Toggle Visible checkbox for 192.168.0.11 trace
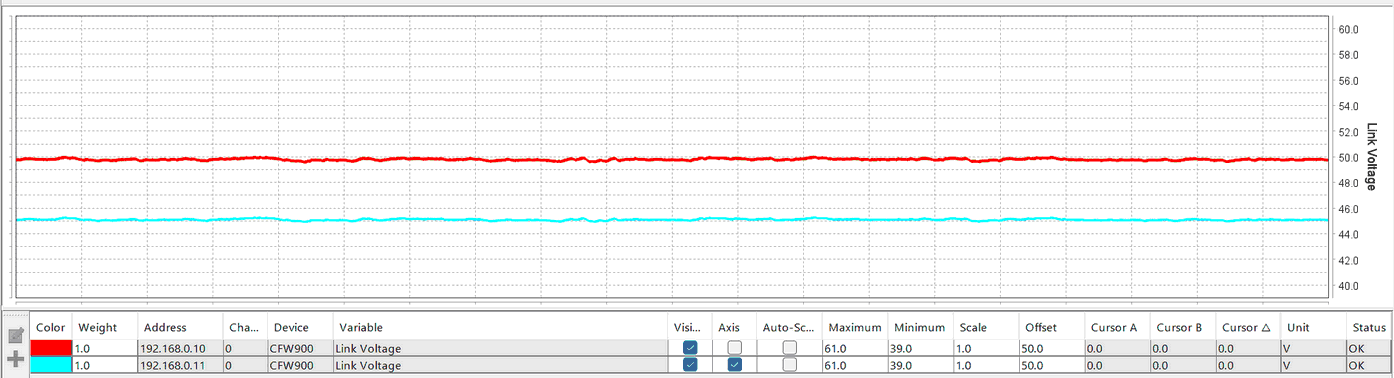The width and height of the screenshot is (1394, 378). pos(690,365)
